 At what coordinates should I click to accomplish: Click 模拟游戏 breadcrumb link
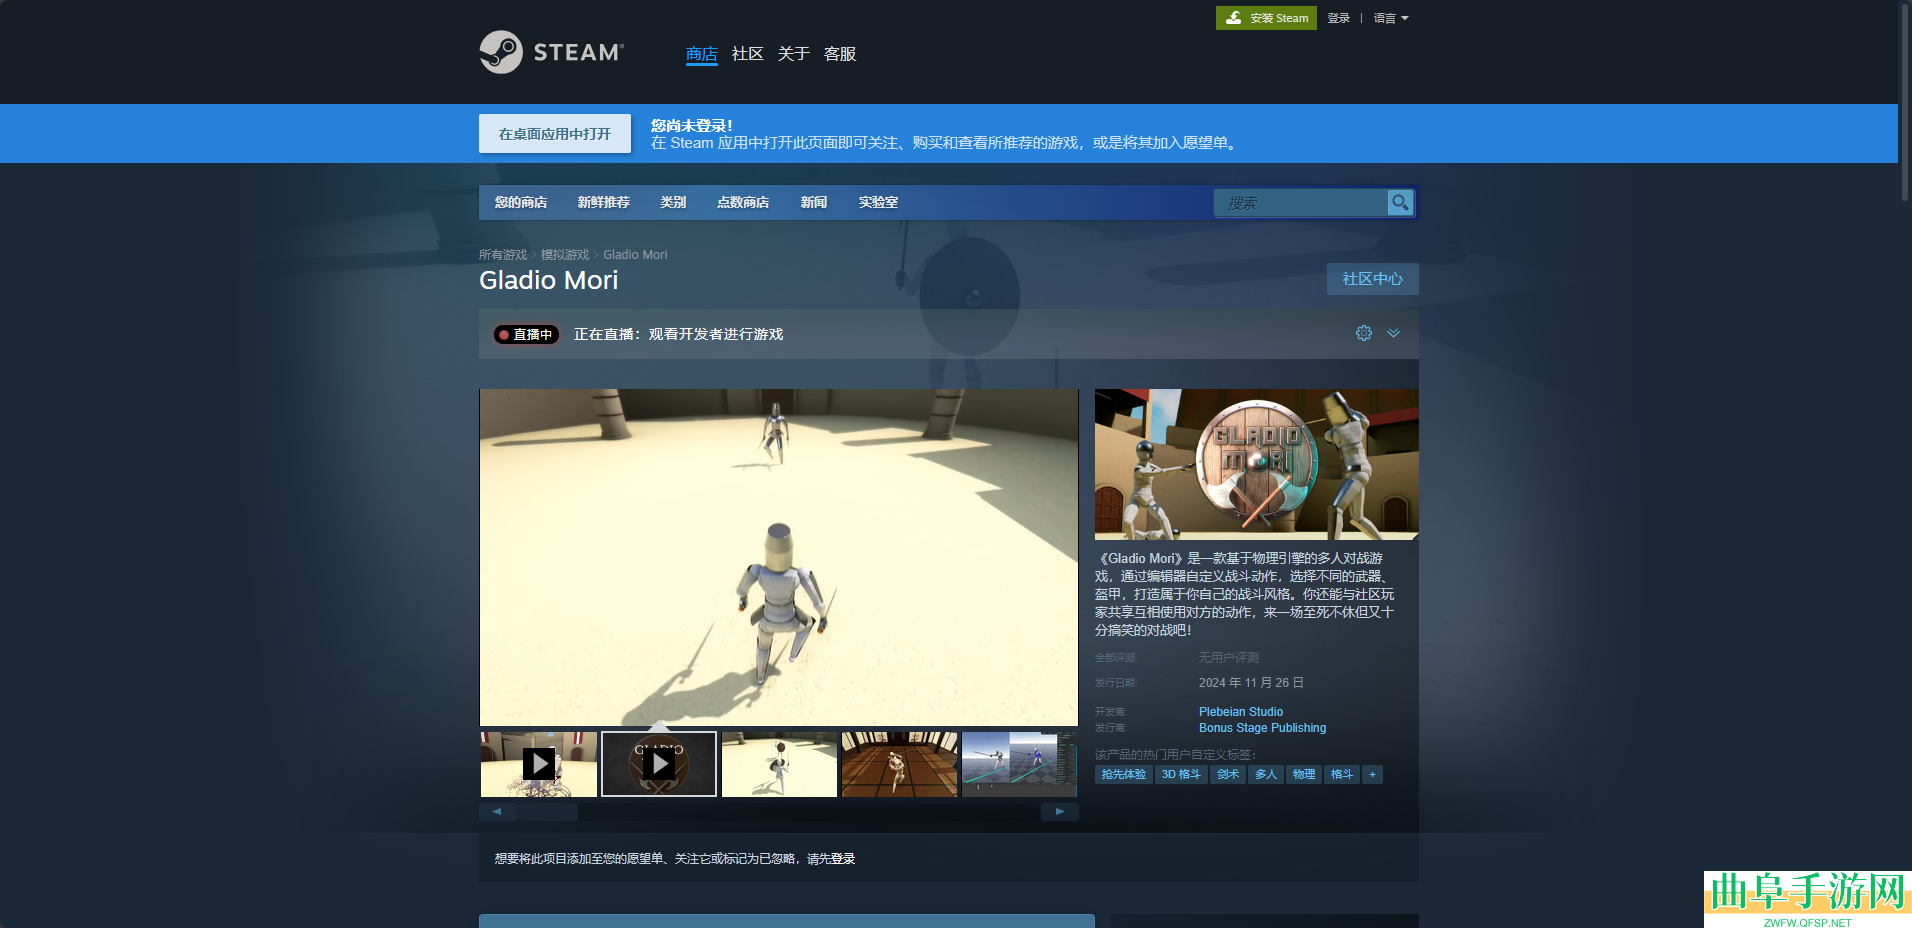pyautogui.click(x=565, y=255)
